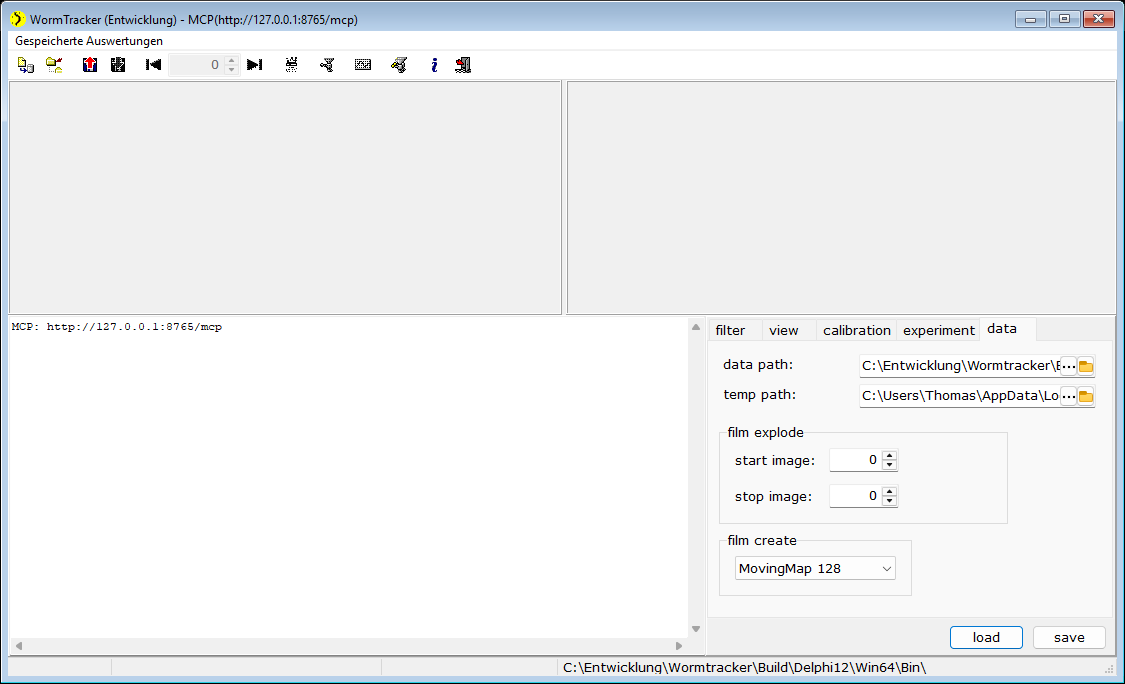Open the experiment tab
The width and height of the screenshot is (1125, 684).
point(938,330)
